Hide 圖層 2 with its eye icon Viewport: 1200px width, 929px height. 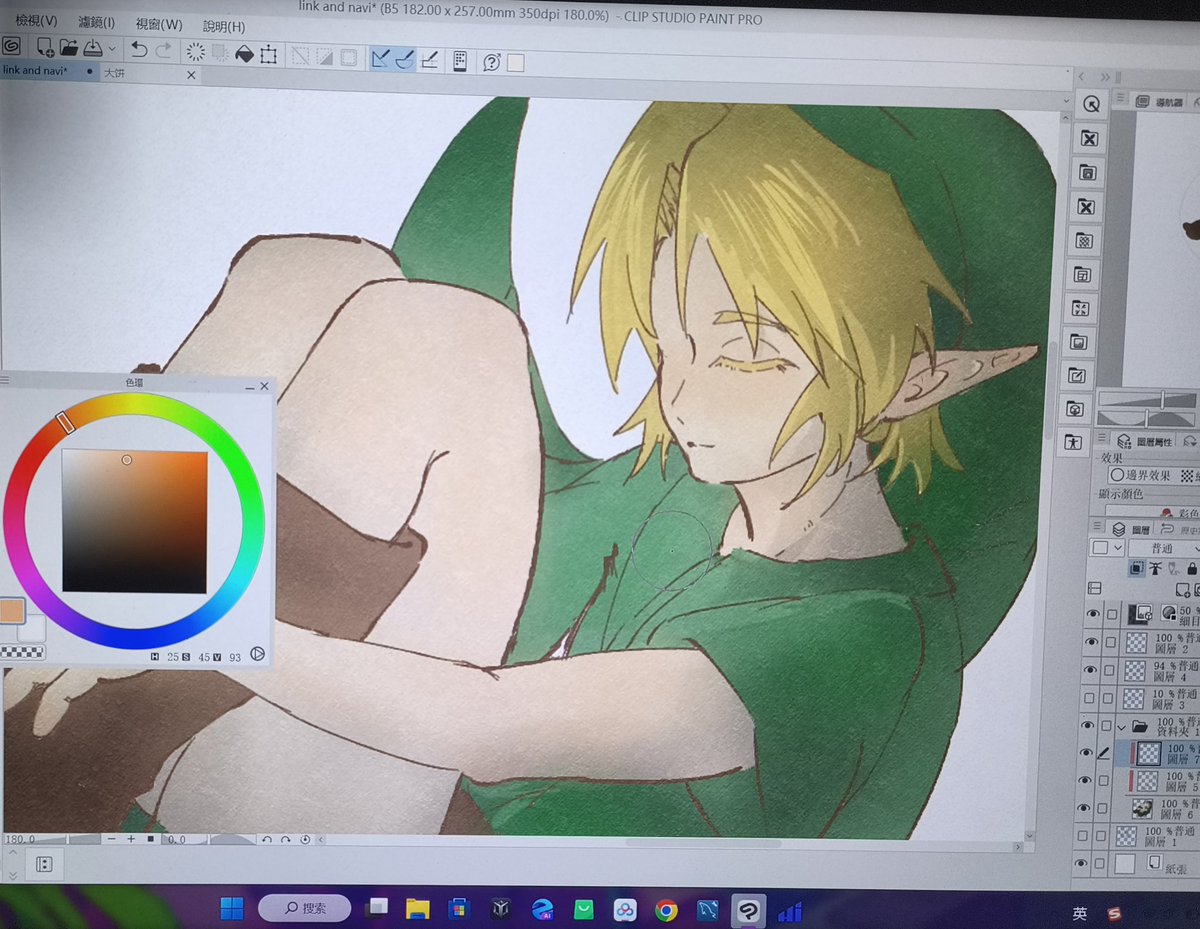[1092, 642]
